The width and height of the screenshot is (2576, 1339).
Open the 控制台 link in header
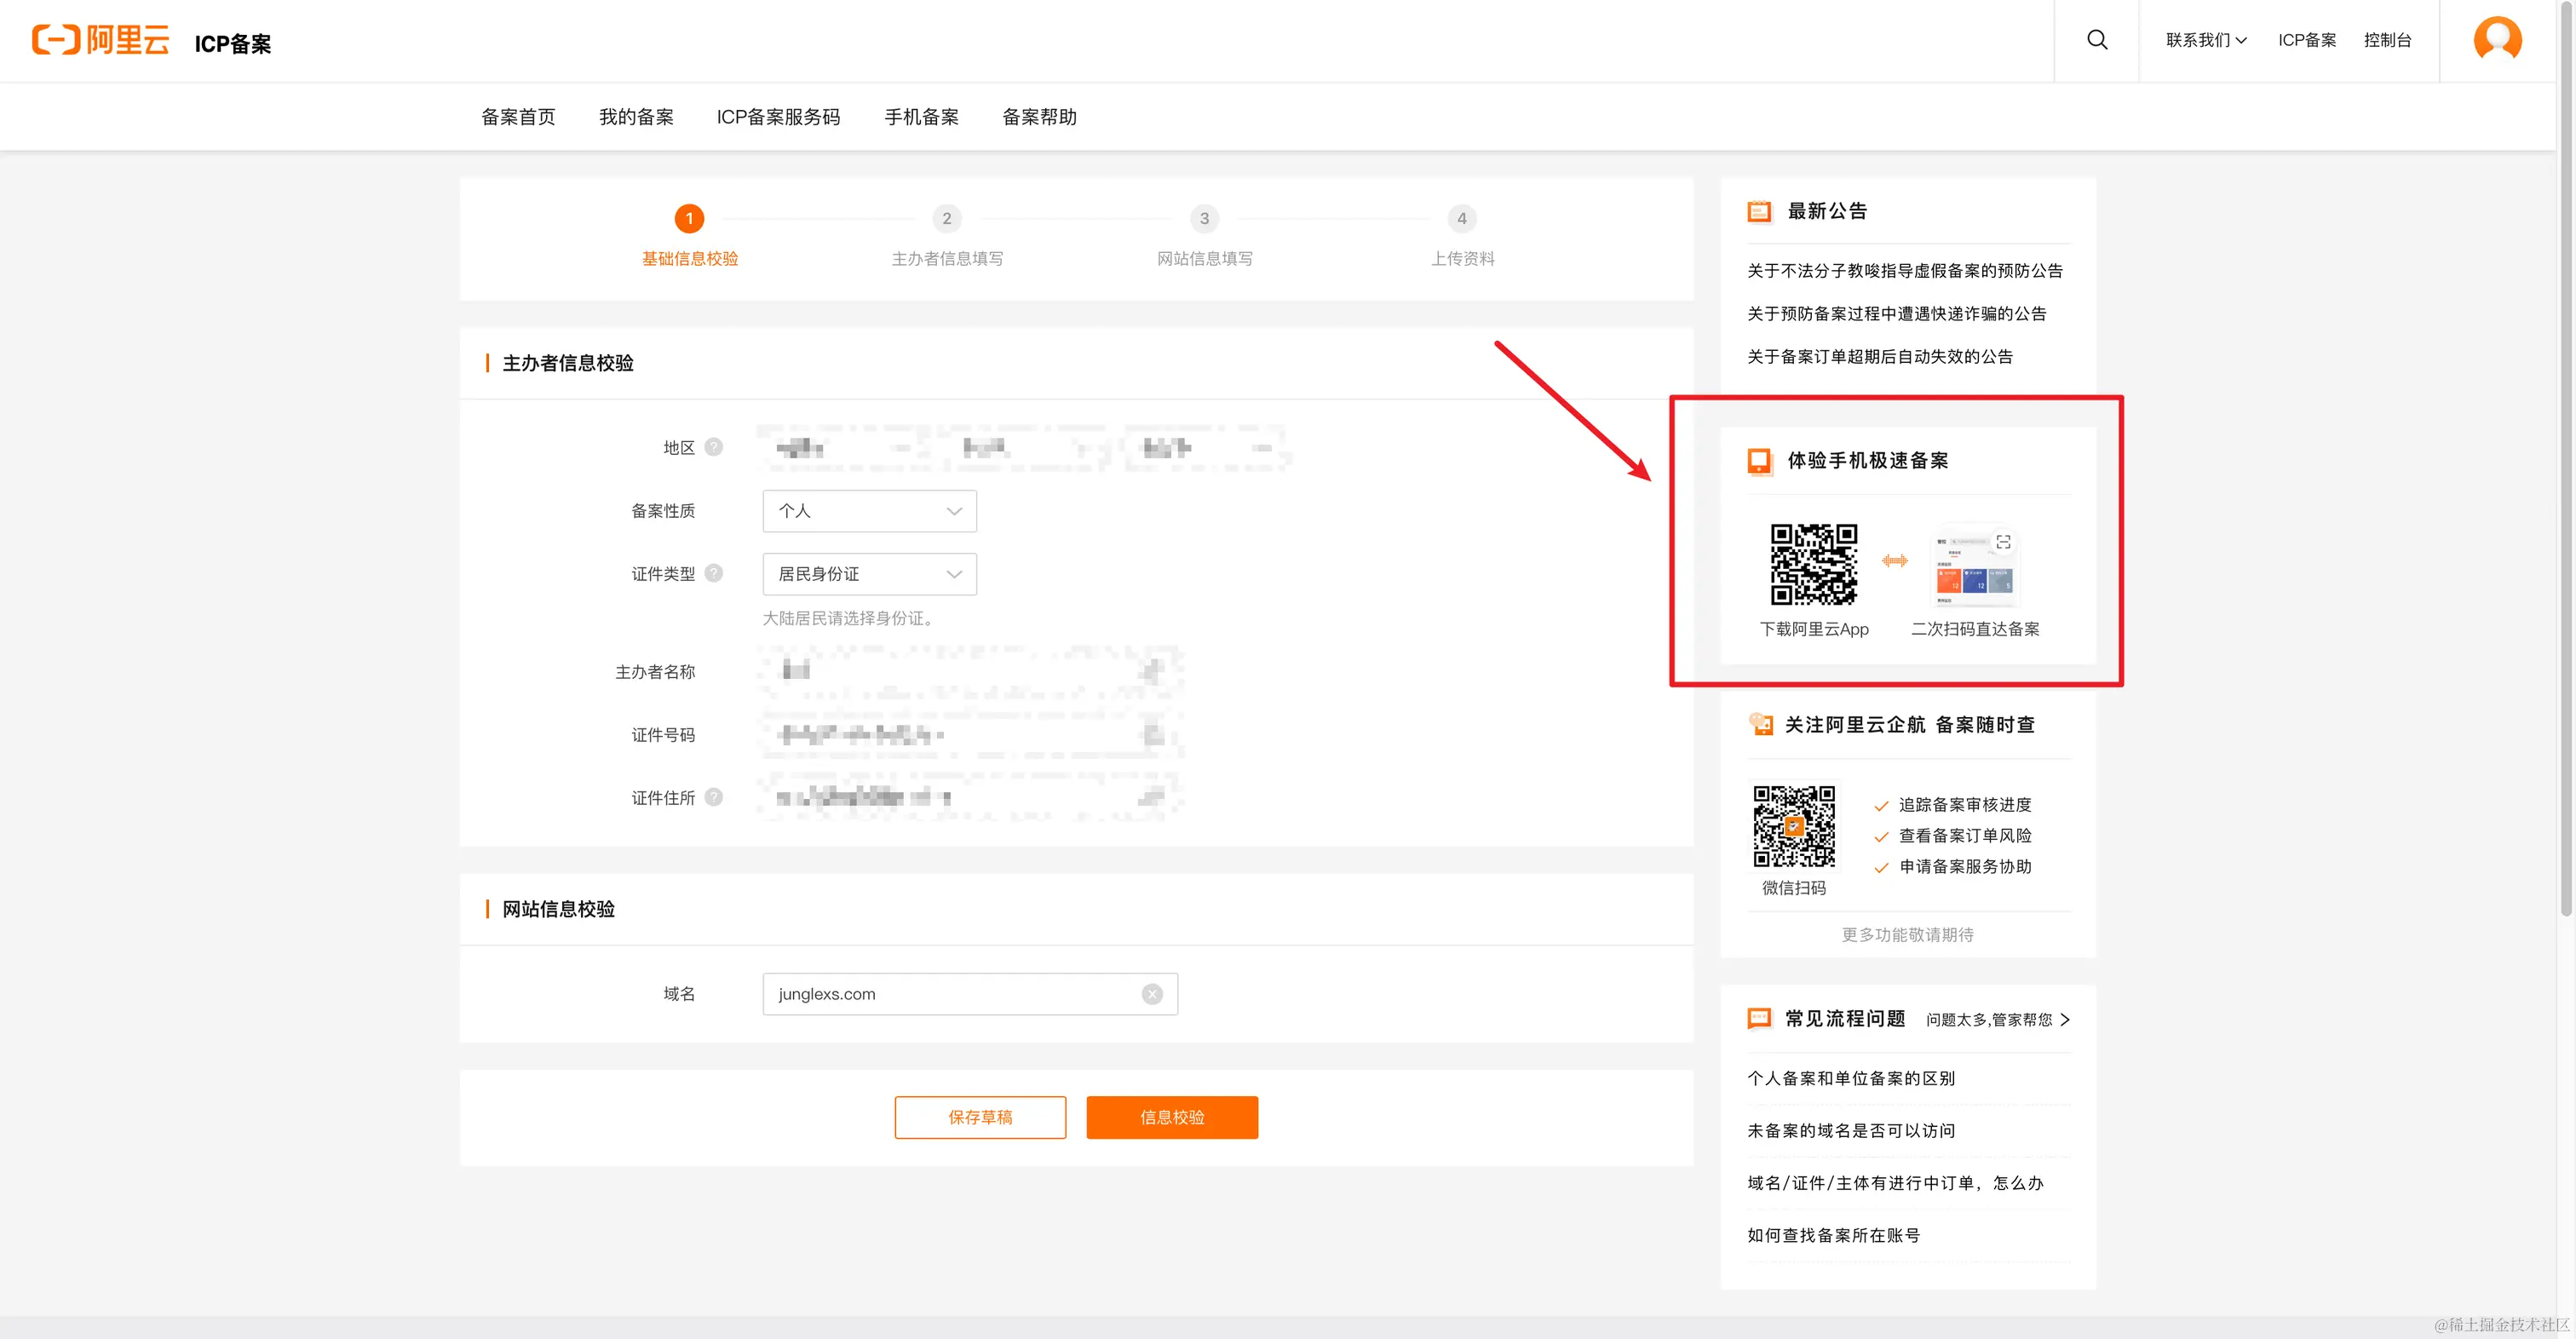(x=2387, y=40)
